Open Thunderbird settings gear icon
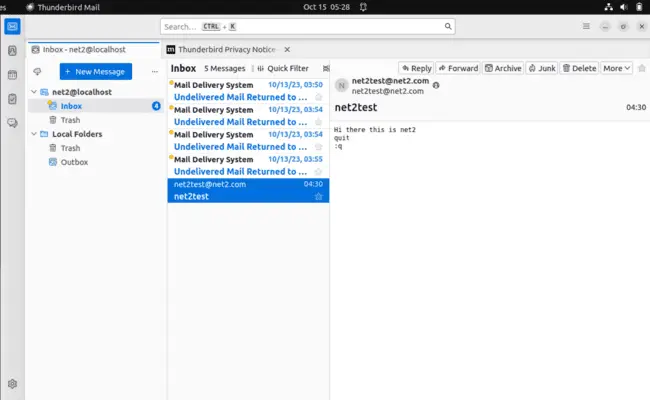This screenshot has height=400, width=650. click(12, 384)
